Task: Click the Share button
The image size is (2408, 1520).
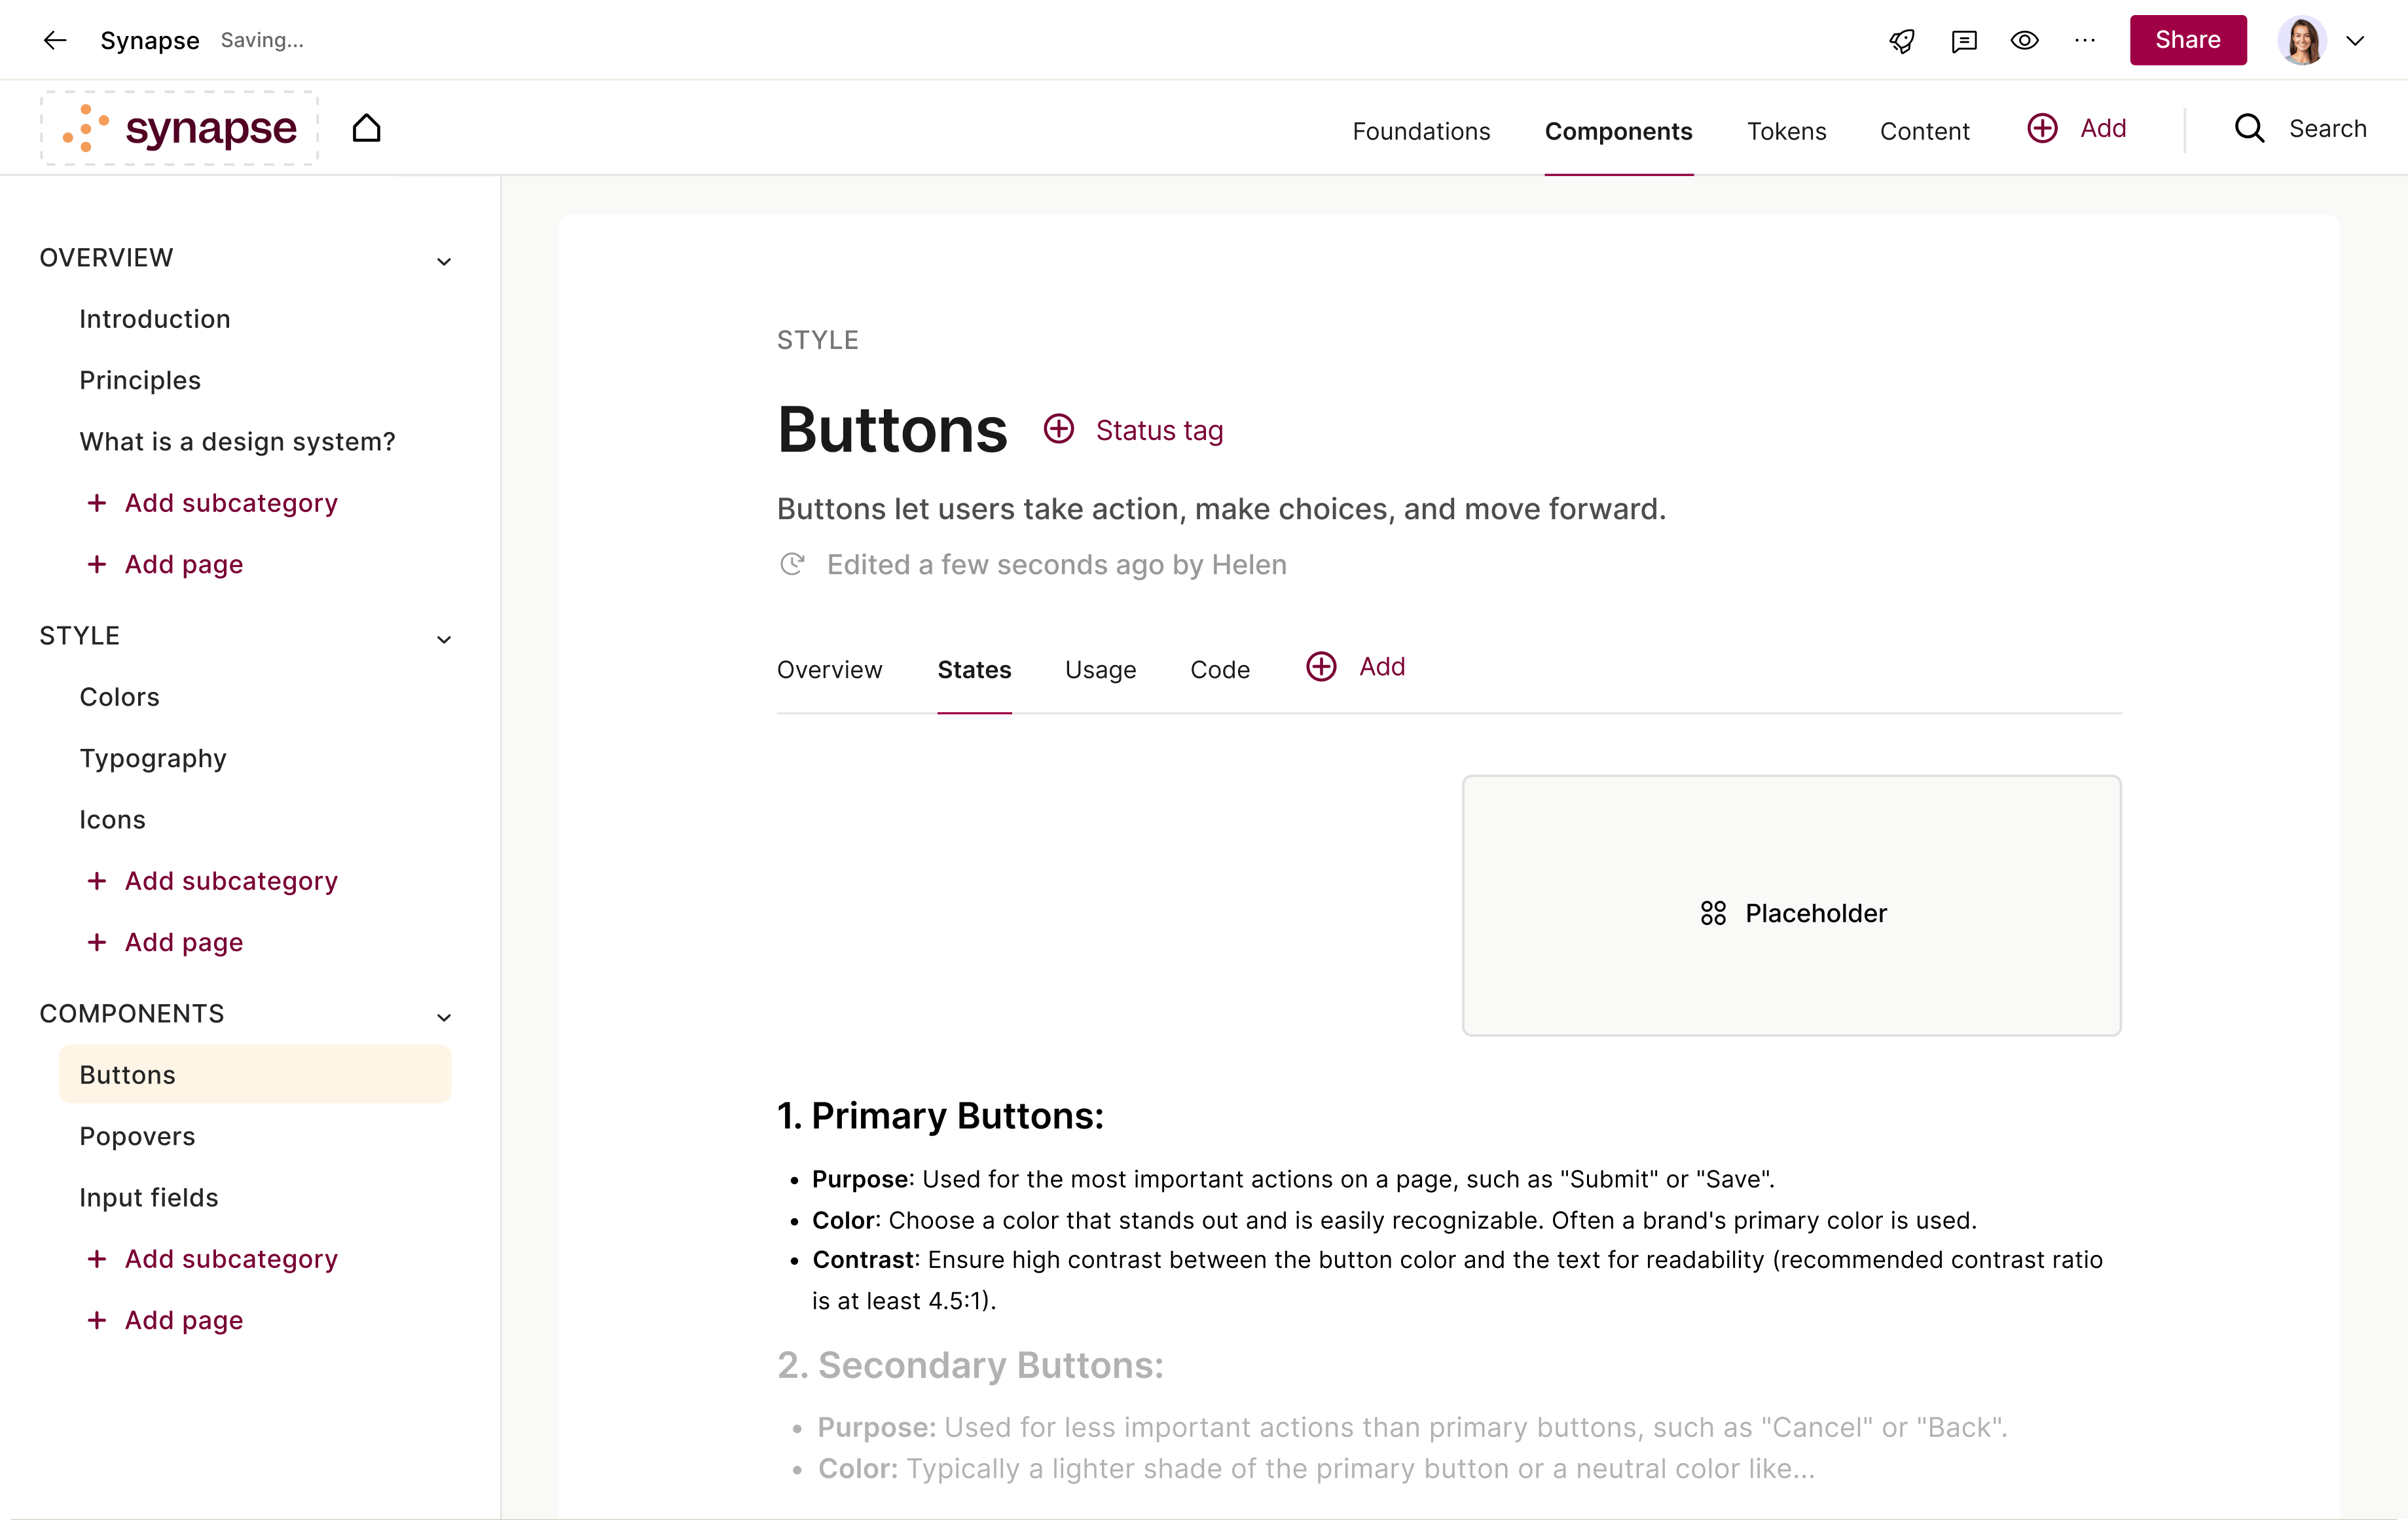Action: pyautogui.click(x=2188, y=40)
